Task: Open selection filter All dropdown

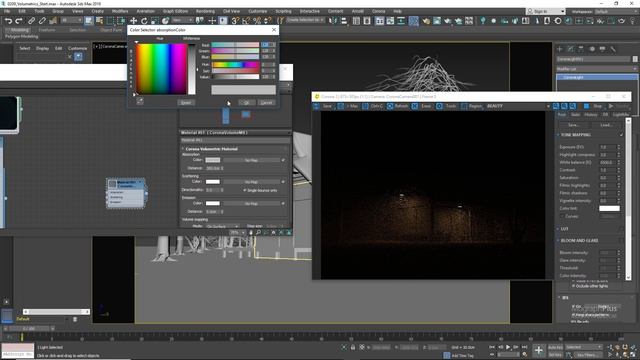Action: point(71,20)
